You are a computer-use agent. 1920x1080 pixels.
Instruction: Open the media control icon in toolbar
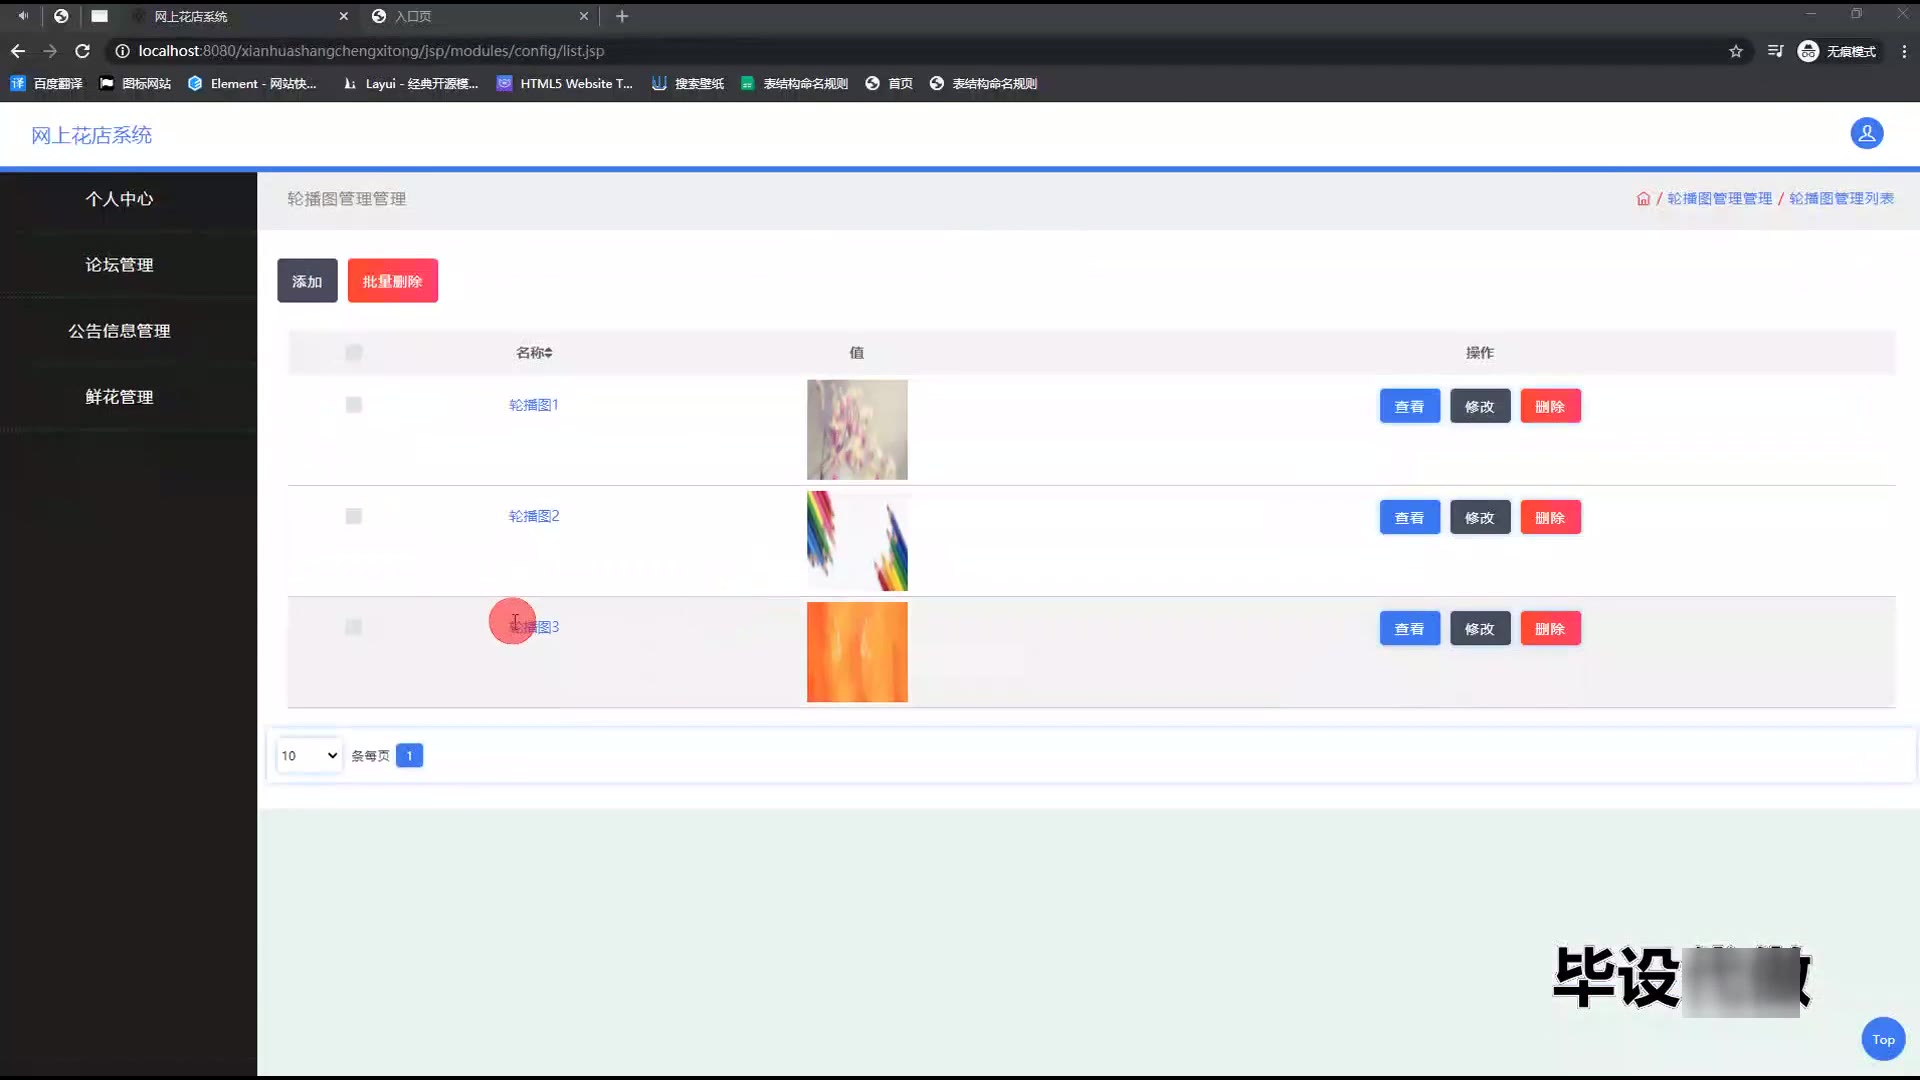[1775, 51]
